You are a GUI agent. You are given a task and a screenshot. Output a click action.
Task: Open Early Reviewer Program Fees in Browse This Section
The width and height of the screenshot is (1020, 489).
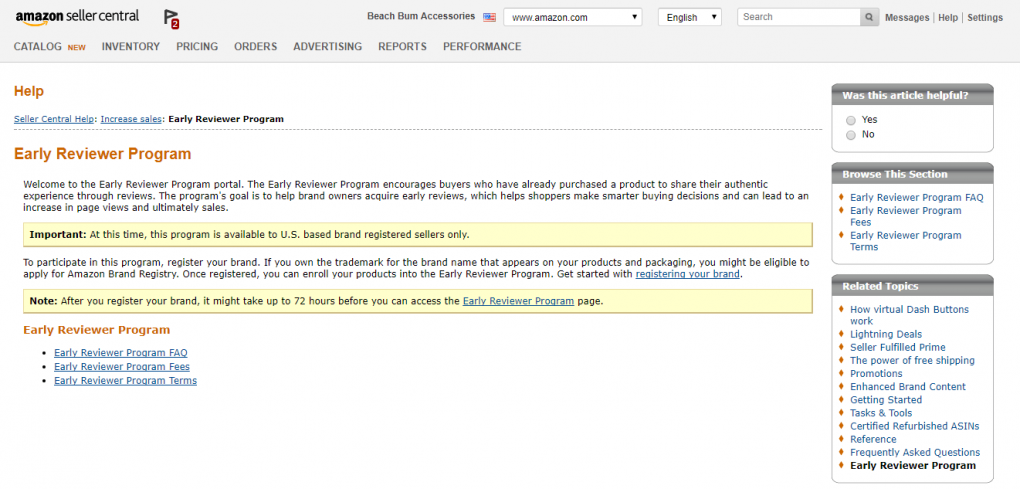coord(906,217)
